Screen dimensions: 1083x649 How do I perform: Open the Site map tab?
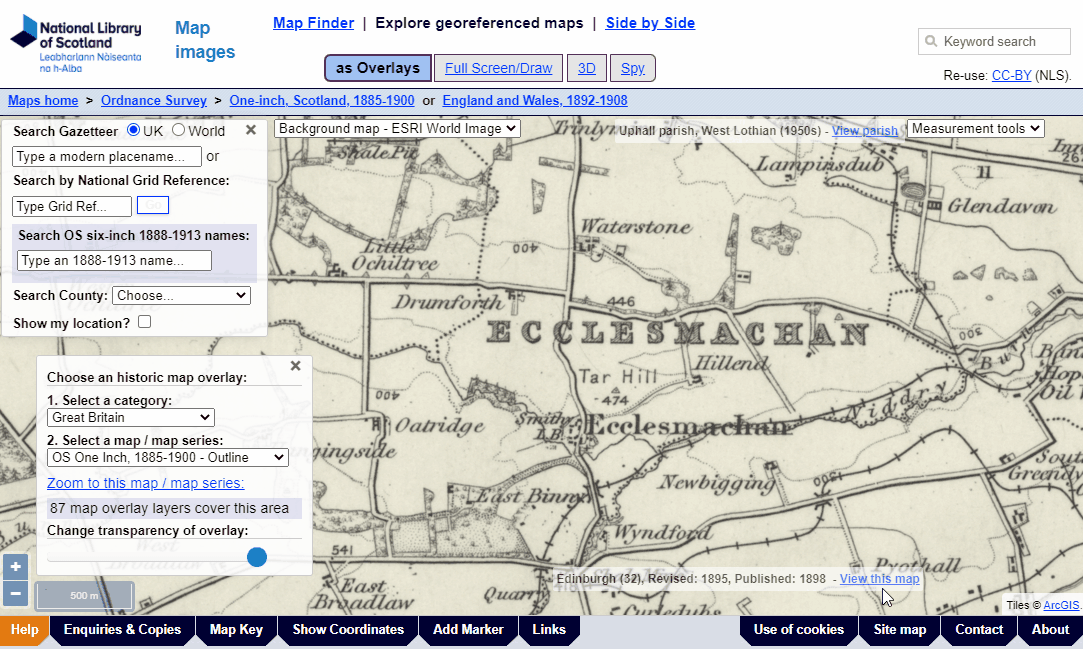(x=899, y=630)
